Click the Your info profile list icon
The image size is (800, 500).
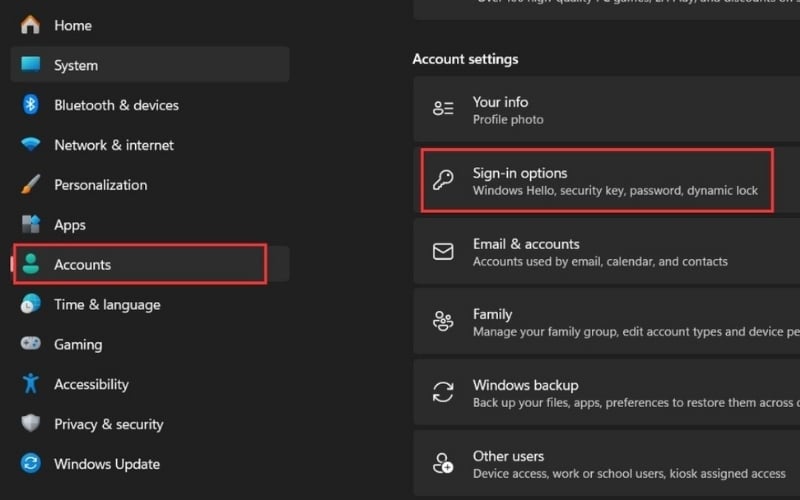click(x=443, y=108)
